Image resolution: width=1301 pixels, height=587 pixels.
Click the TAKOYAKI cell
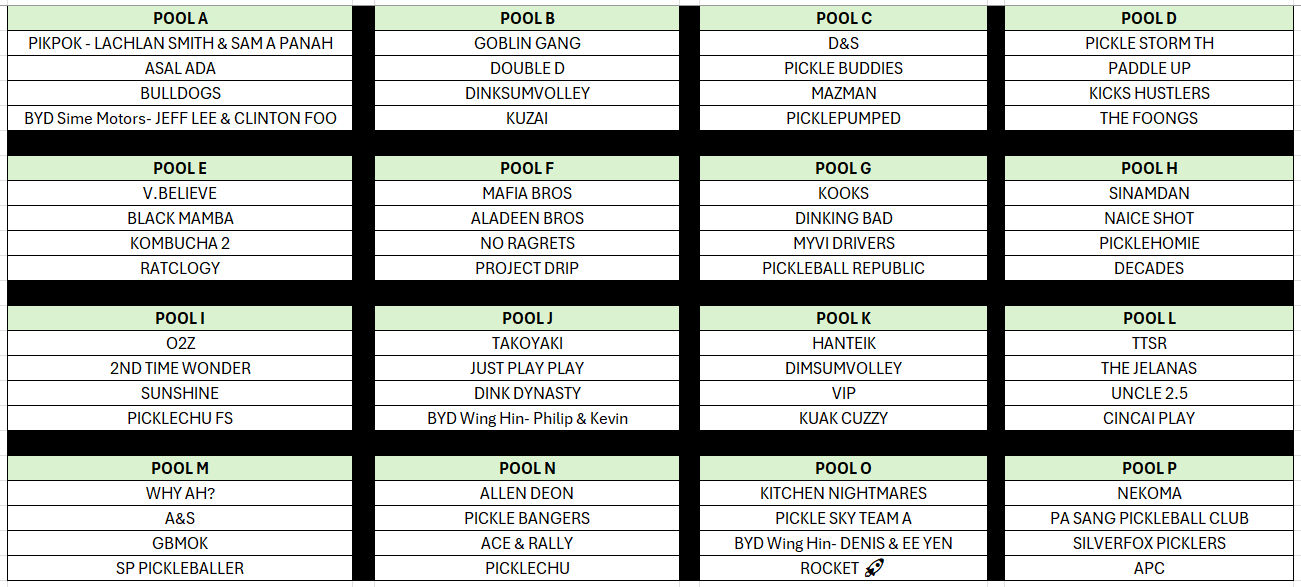coord(527,343)
